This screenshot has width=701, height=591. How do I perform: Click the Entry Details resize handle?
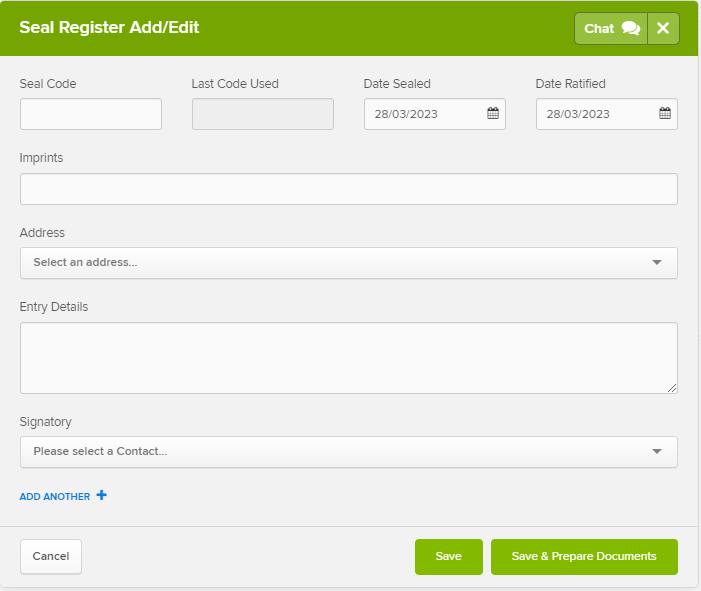(x=672, y=388)
